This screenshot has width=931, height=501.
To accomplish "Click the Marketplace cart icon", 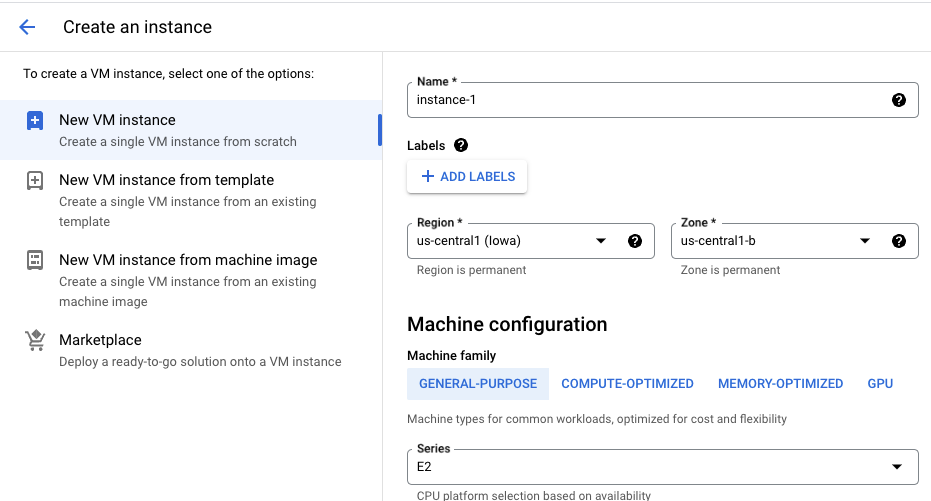I will (x=35, y=341).
